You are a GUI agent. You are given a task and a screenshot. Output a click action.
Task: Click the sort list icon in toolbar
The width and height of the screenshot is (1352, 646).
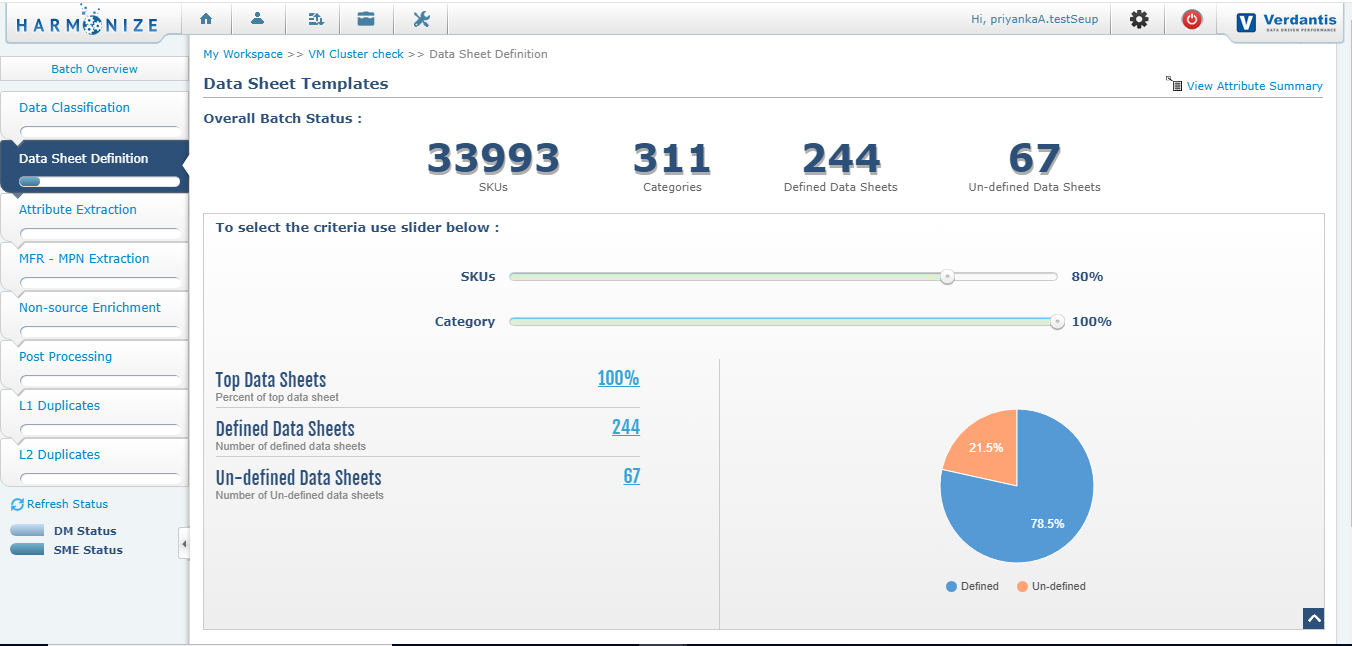(315, 19)
